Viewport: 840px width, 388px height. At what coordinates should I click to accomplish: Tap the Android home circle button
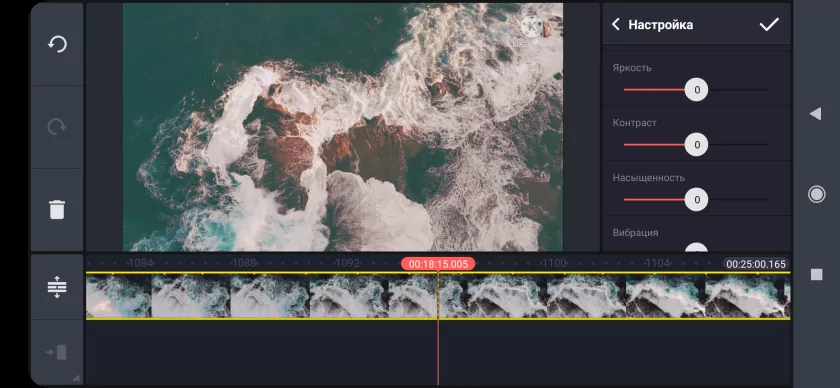click(816, 194)
